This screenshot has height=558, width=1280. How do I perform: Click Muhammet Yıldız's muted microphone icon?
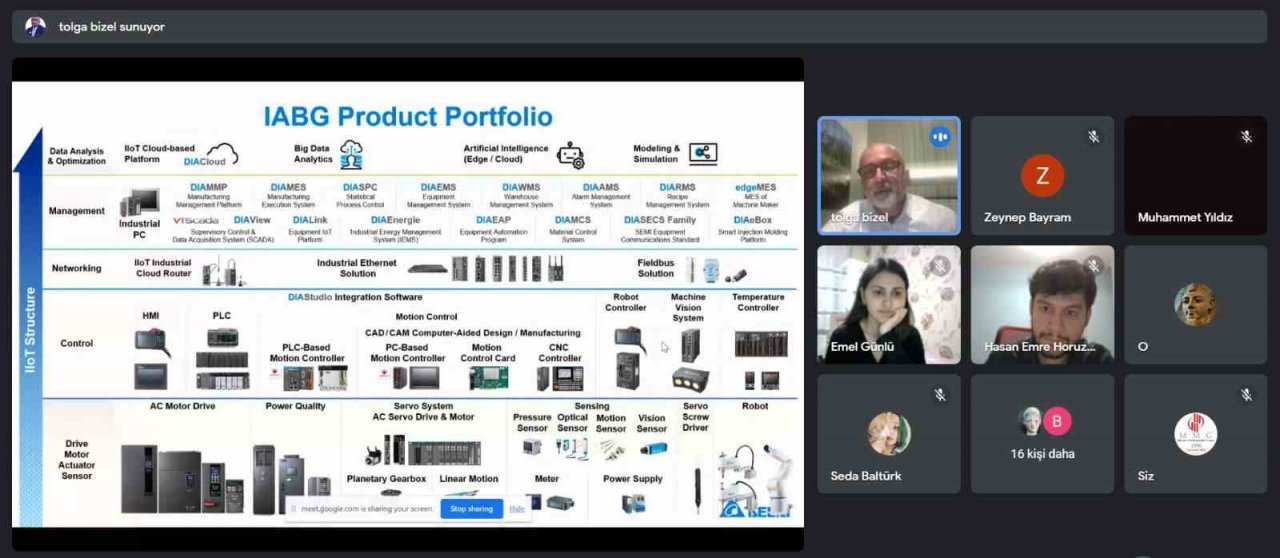click(1246, 137)
